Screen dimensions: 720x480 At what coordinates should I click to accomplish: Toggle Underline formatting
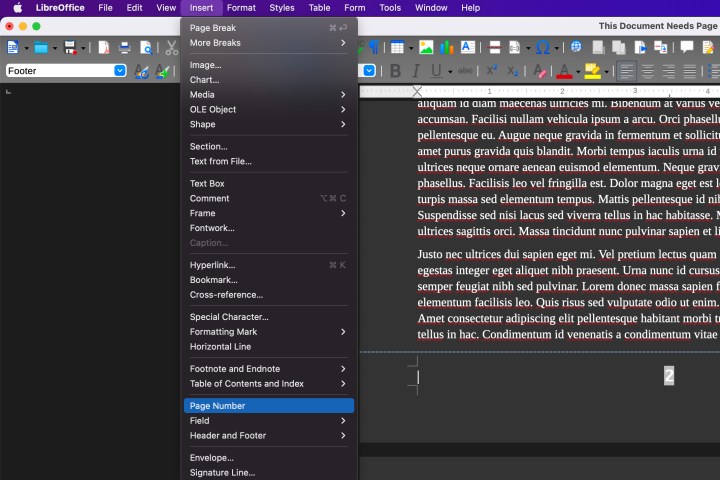436,71
